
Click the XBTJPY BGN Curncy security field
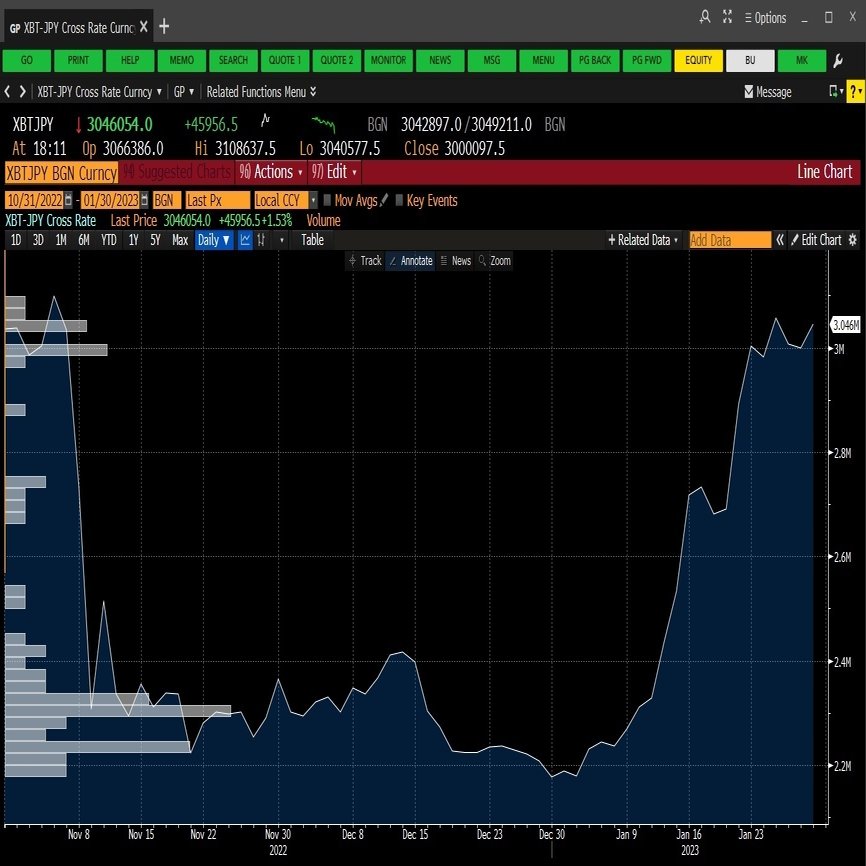tap(61, 173)
